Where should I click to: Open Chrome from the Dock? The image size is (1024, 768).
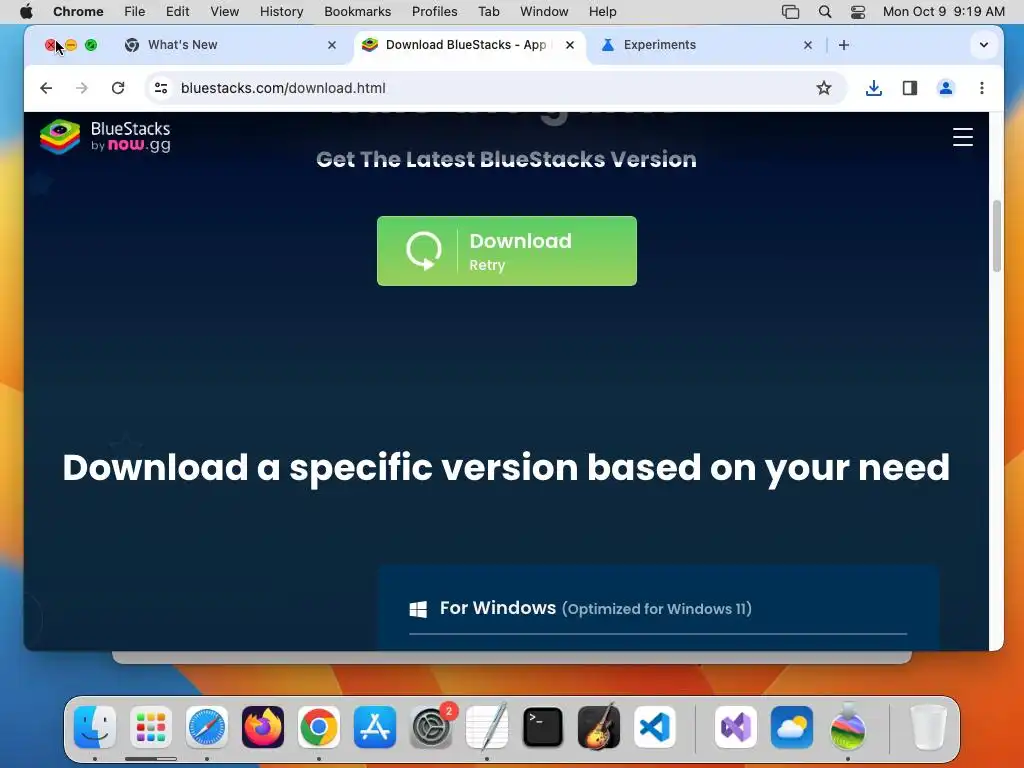click(319, 727)
